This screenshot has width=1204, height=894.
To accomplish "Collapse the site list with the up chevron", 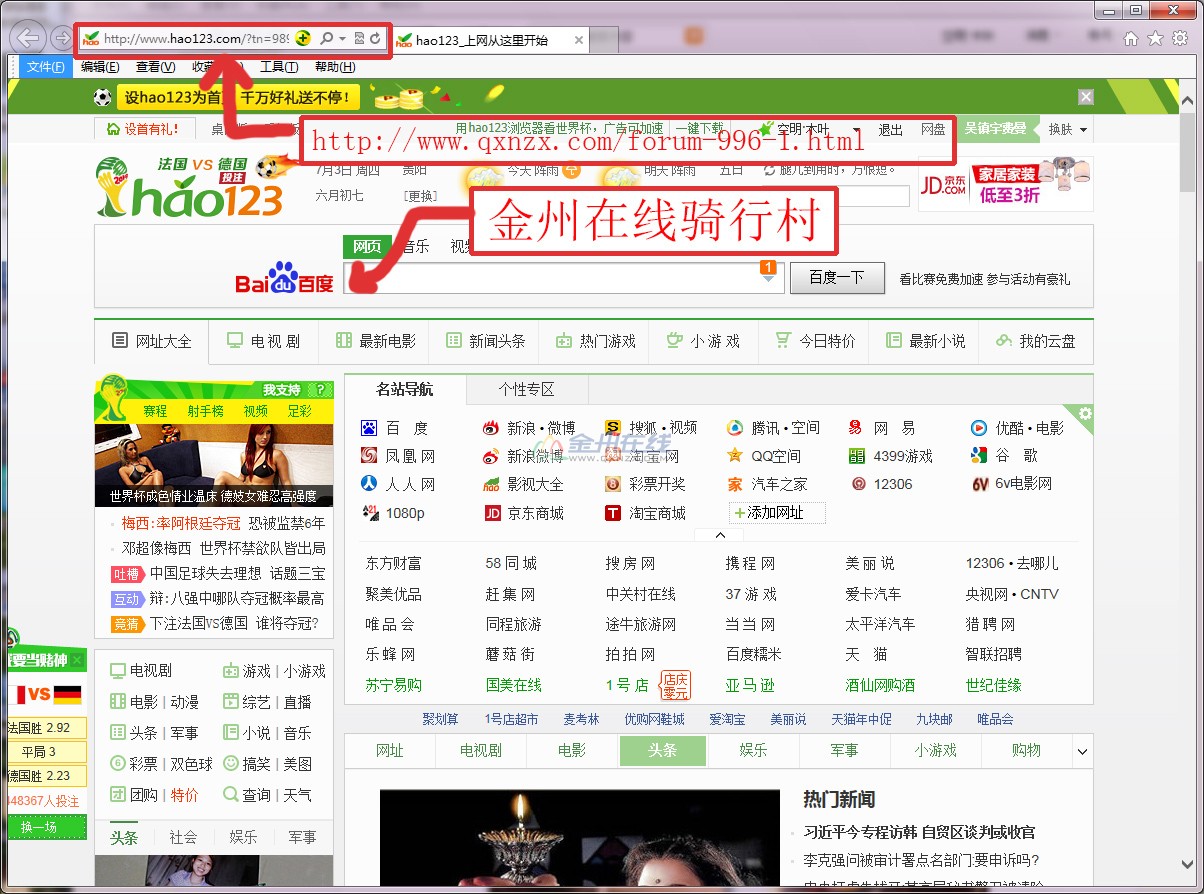I will coord(720,535).
